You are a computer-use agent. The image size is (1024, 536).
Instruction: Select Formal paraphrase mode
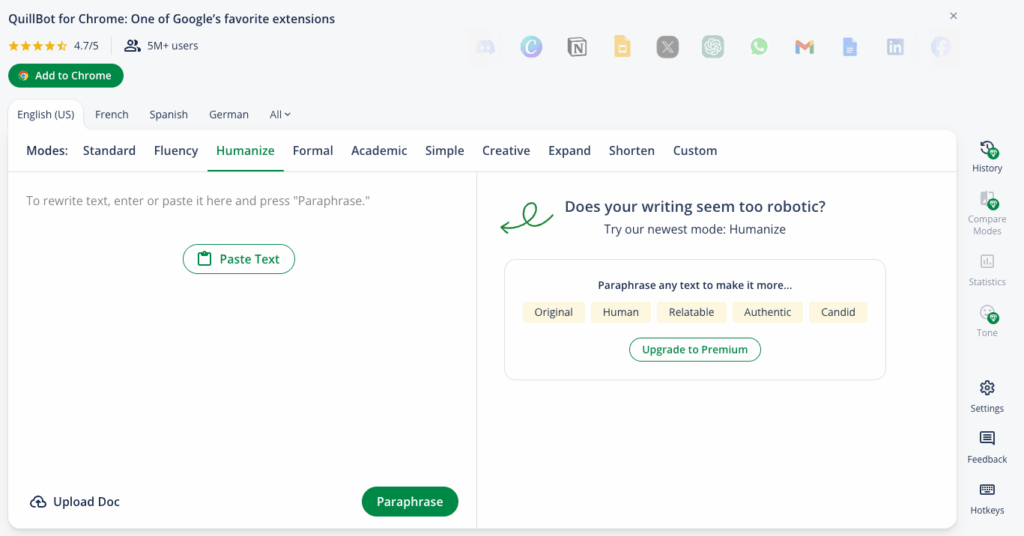[x=313, y=151]
